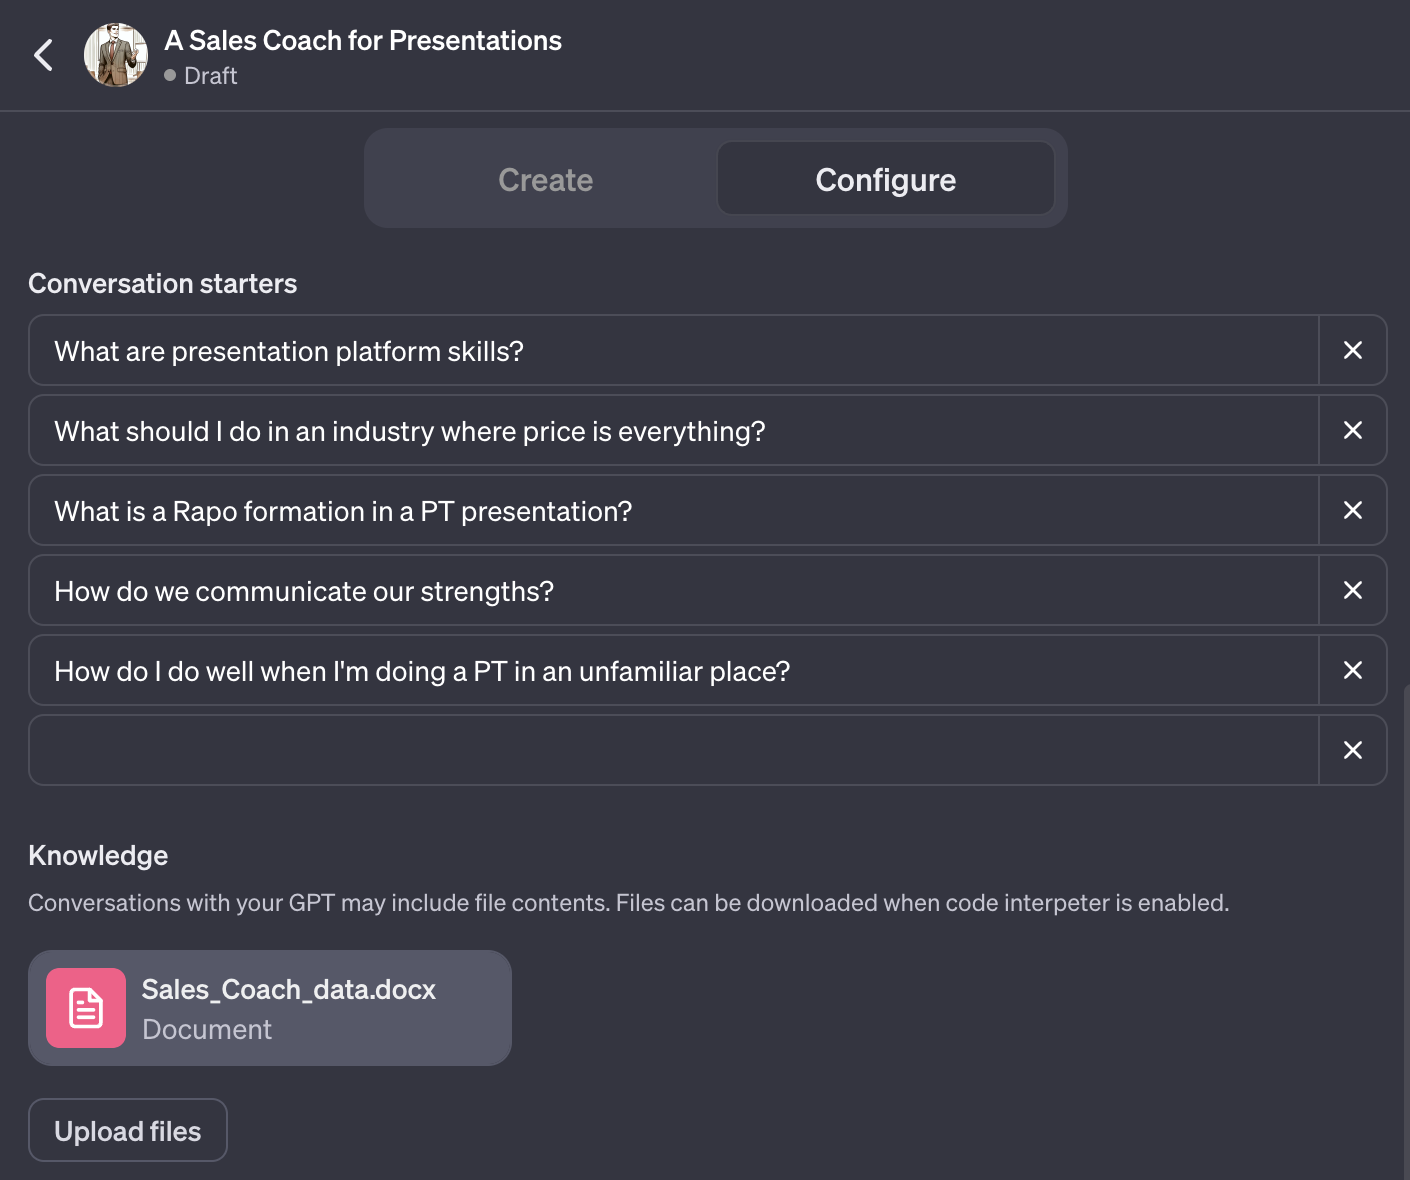The width and height of the screenshot is (1410, 1180).
Task: Select the Configure tab
Action: pyautogui.click(x=885, y=180)
